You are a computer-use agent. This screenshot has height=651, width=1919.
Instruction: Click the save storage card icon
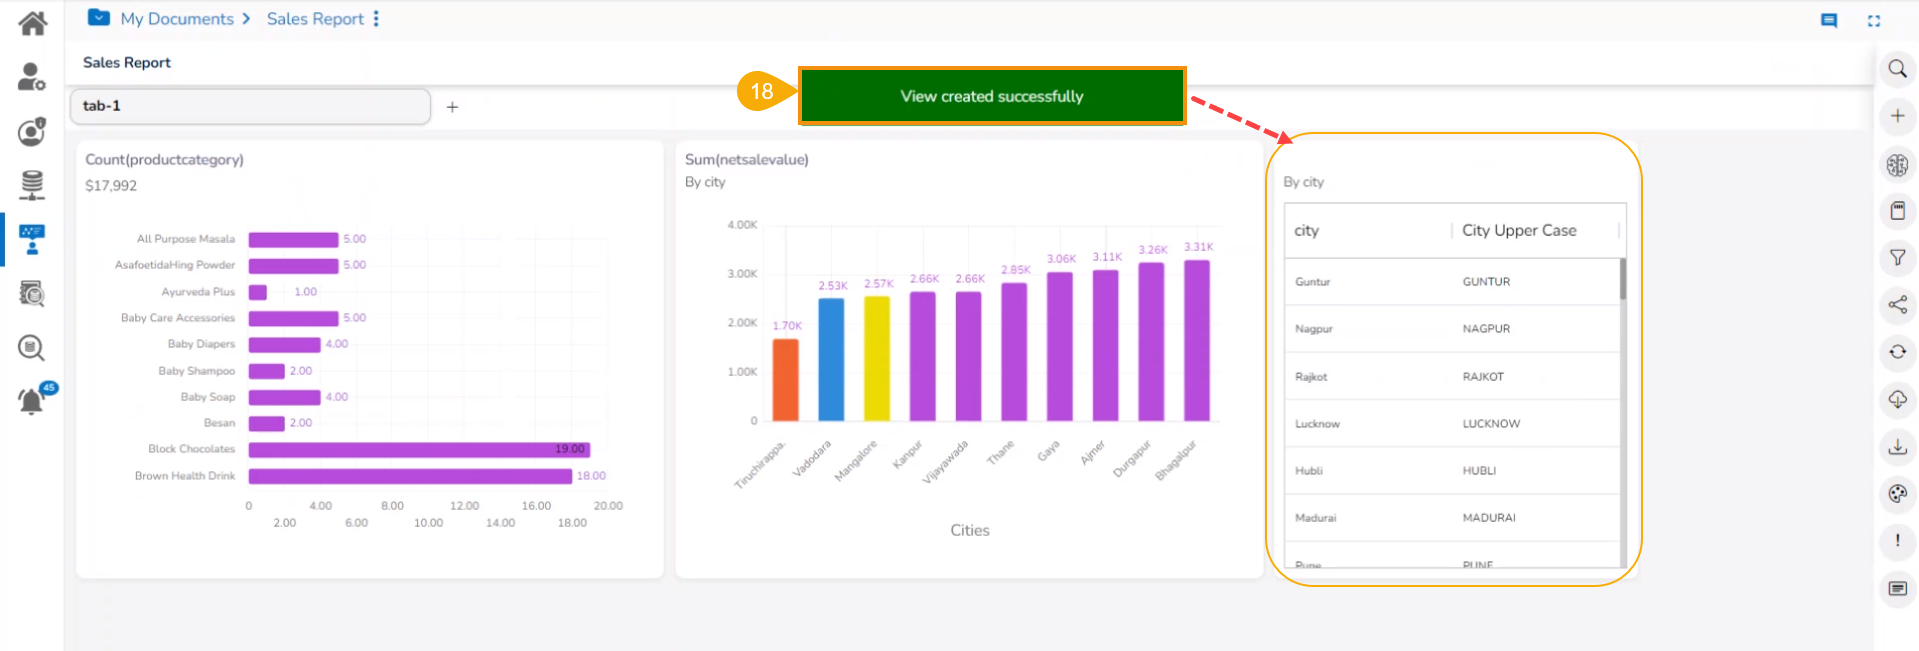click(x=1897, y=210)
